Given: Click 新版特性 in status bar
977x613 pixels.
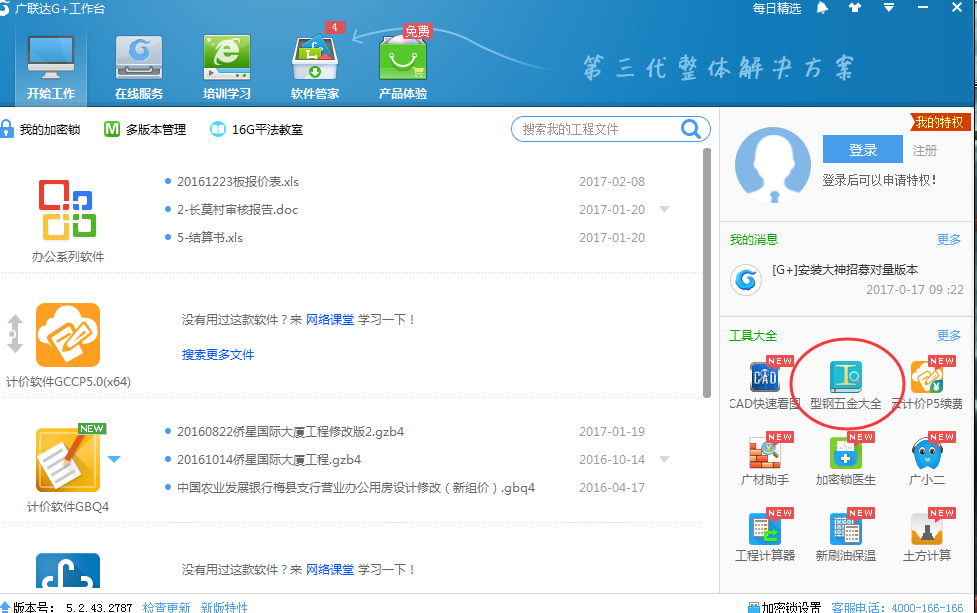Looking at the screenshot, I should tap(224, 607).
